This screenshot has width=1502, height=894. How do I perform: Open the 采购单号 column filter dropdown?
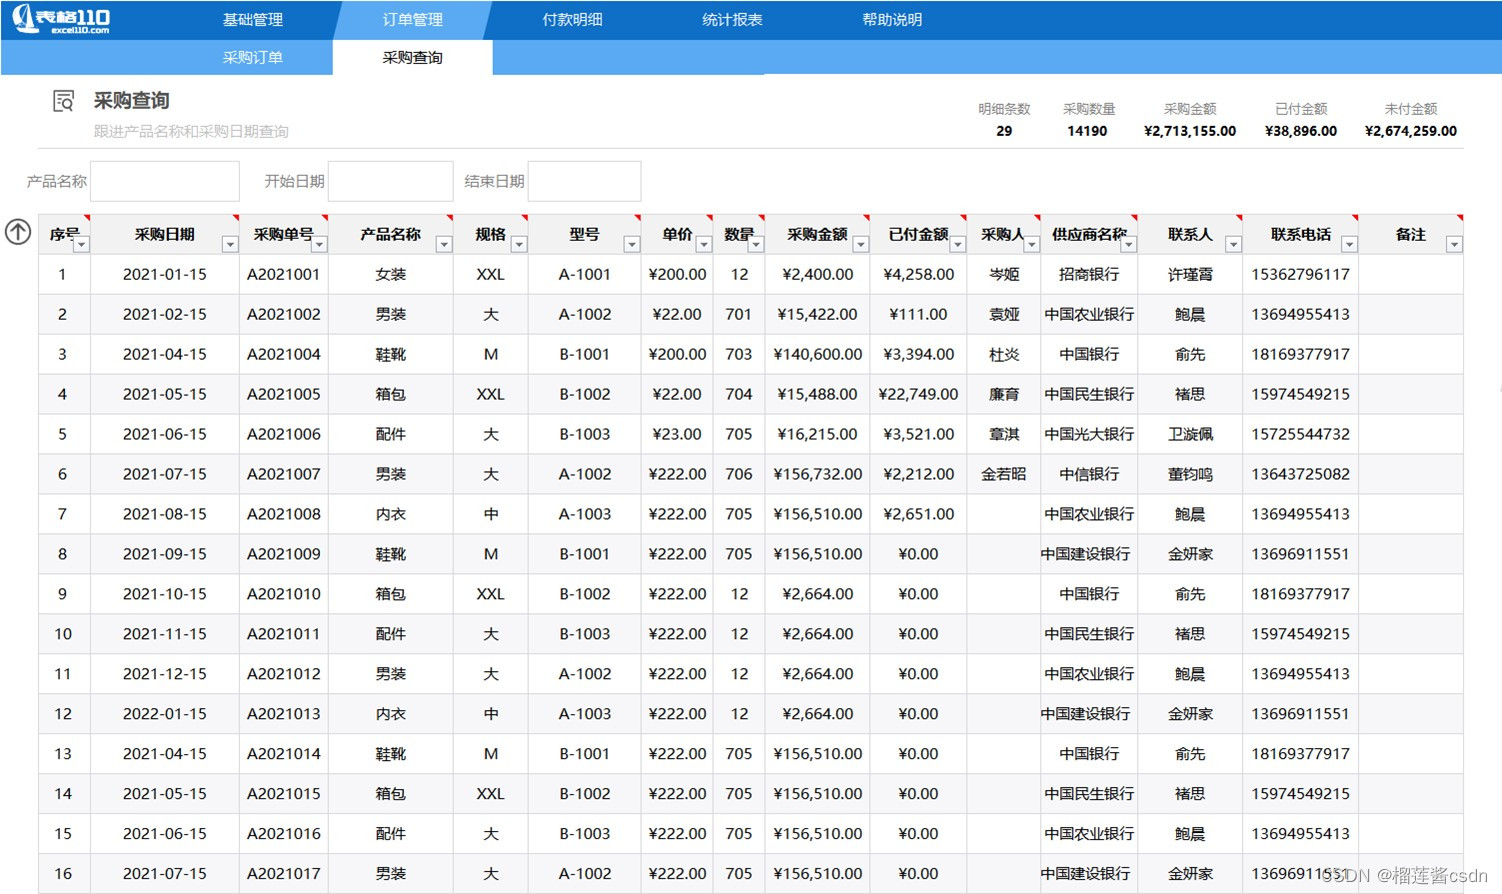(319, 244)
